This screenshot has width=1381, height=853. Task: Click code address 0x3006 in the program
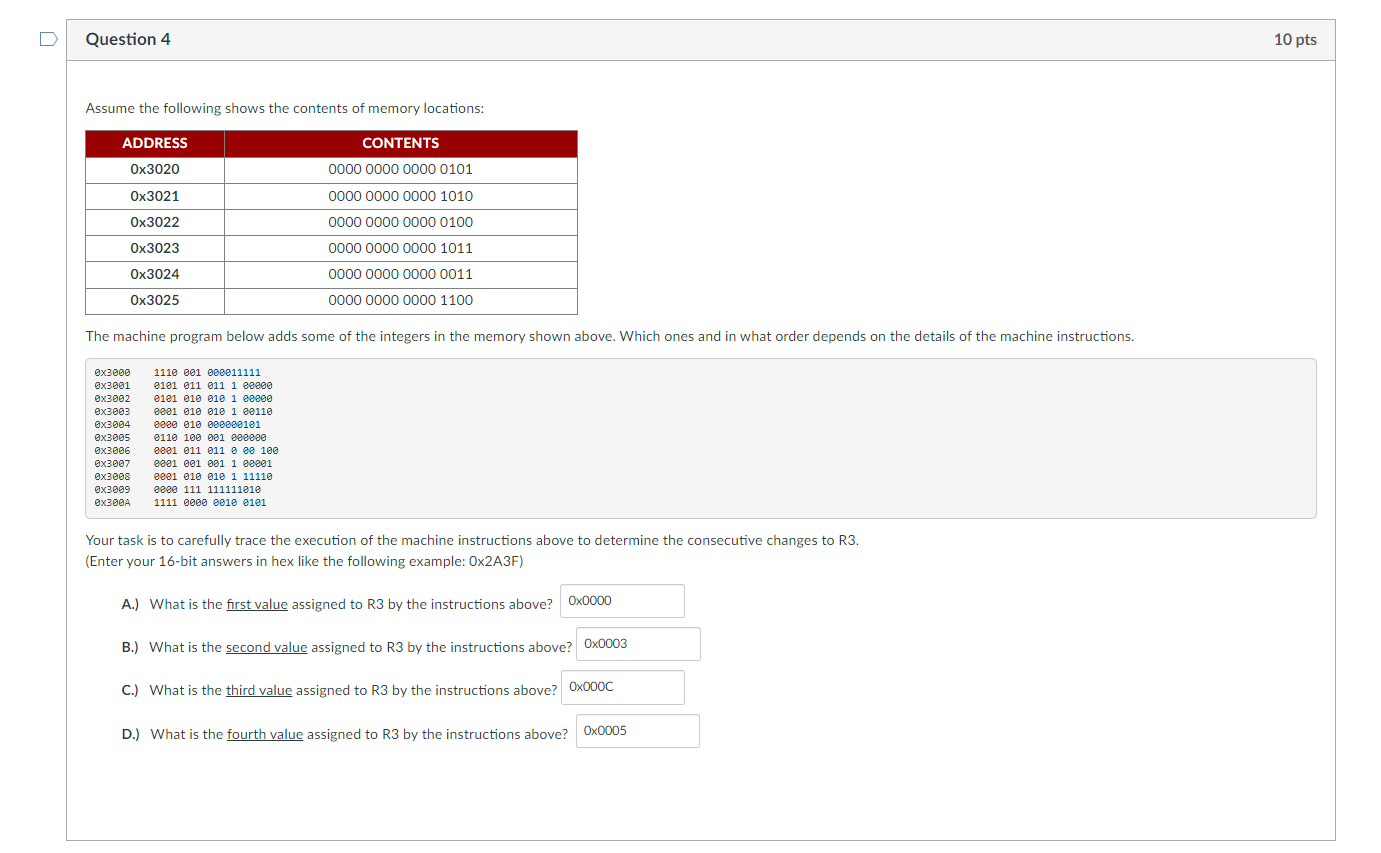(x=112, y=451)
